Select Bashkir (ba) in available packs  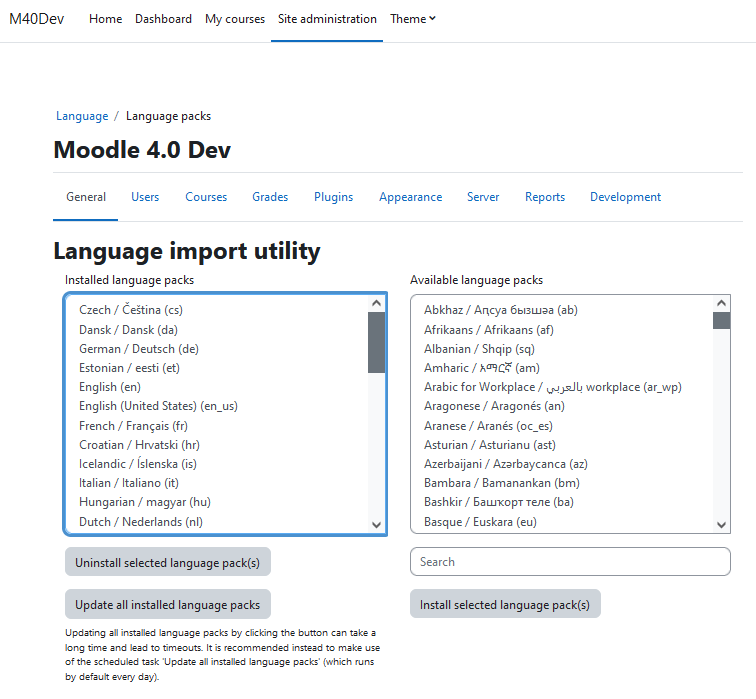click(x=562, y=502)
